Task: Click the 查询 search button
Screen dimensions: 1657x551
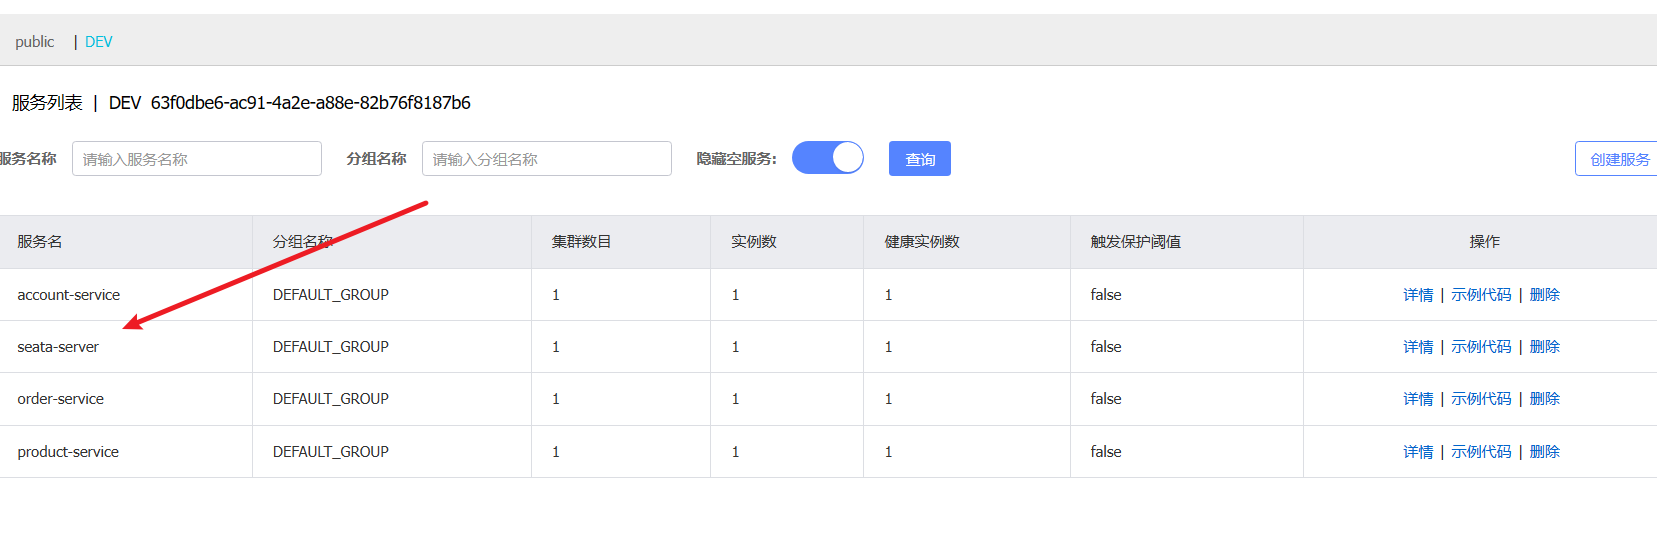Action: [x=919, y=159]
